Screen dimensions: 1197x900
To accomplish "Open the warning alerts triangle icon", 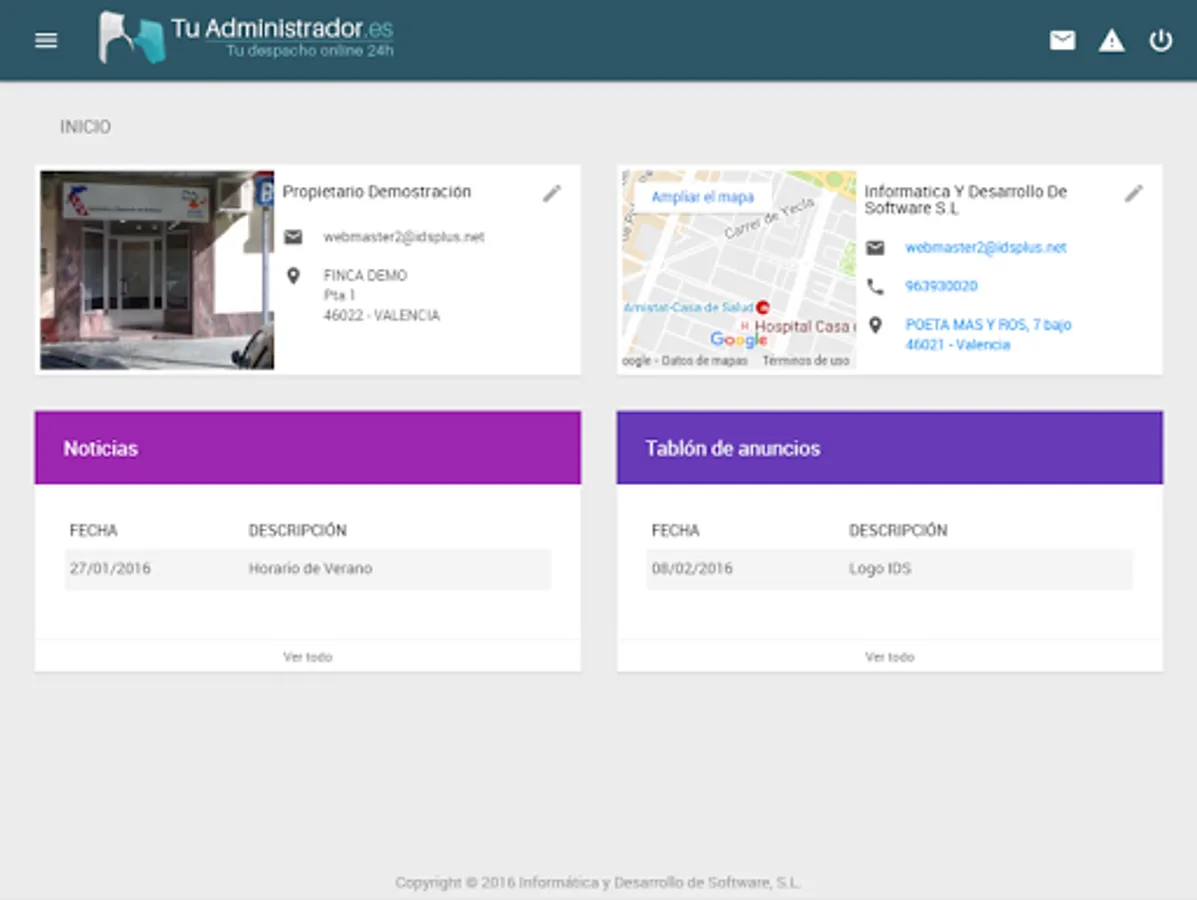I will click(1112, 40).
